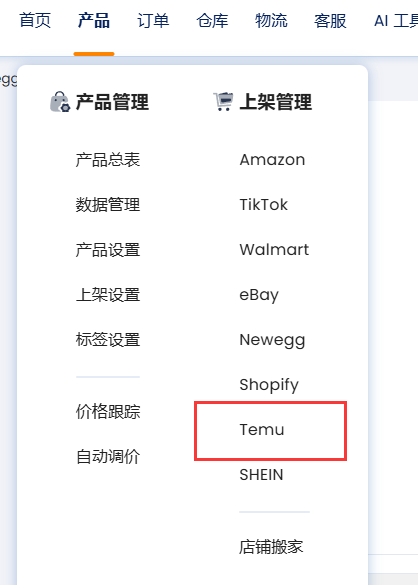Select TikTok listing entry
The image size is (418, 585).
[263, 205]
